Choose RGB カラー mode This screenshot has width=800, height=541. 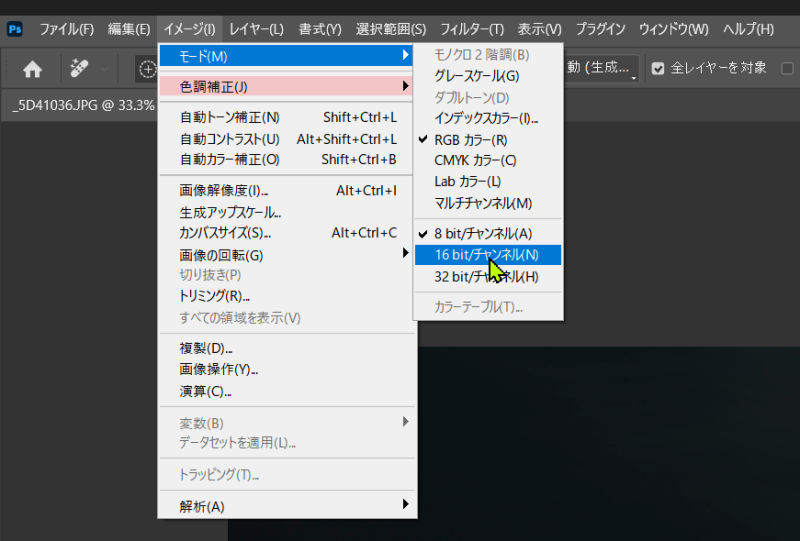(x=470, y=139)
